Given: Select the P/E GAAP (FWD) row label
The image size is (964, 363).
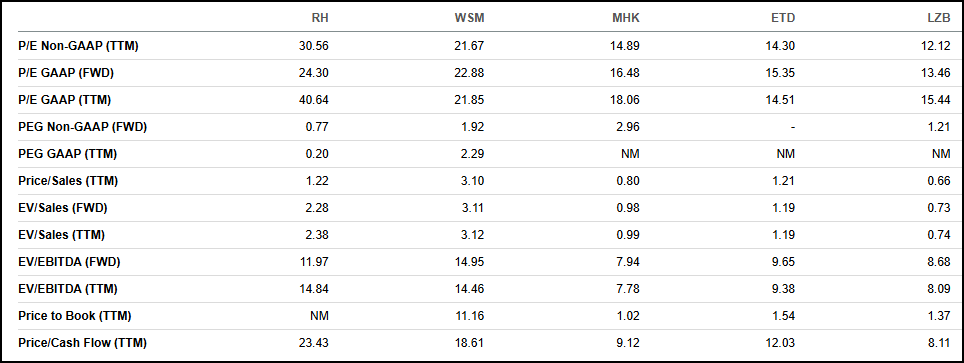Looking at the screenshot, I should [x=66, y=73].
